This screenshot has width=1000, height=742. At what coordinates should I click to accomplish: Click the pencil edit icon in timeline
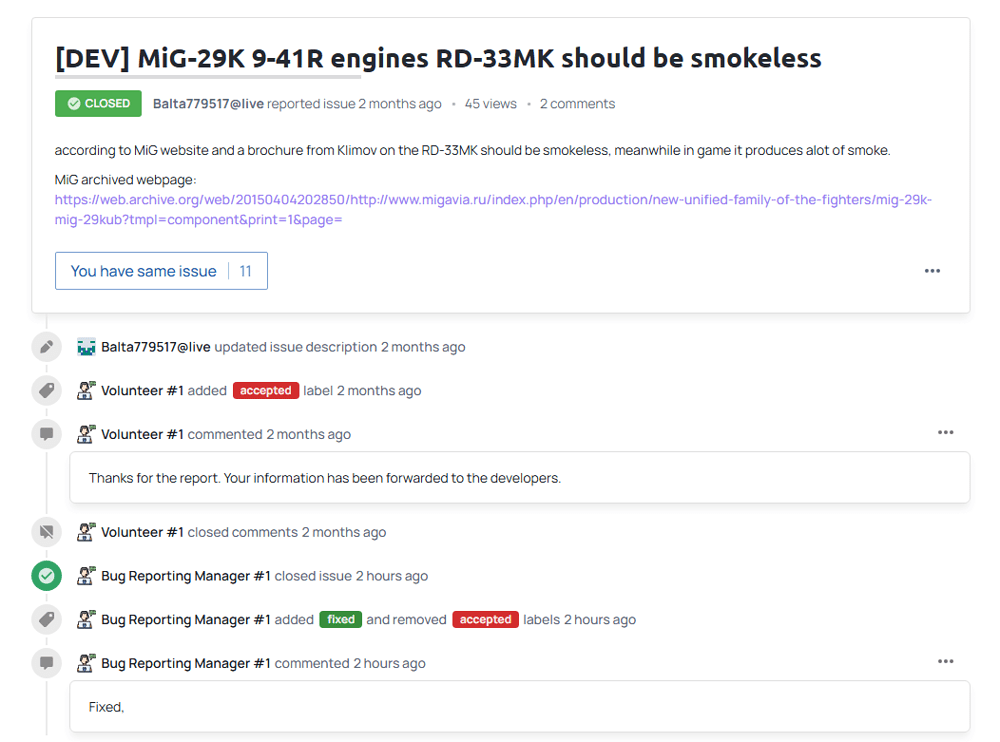click(x=47, y=347)
